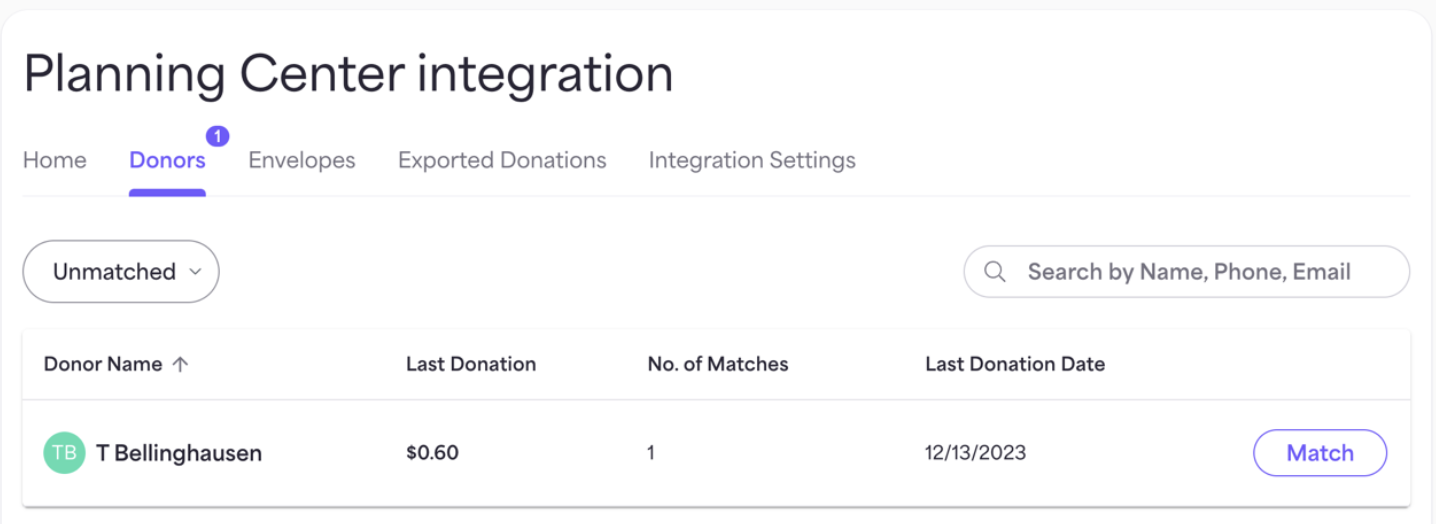
Task: Click the No. of Matches header
Action: click(718, 364)
